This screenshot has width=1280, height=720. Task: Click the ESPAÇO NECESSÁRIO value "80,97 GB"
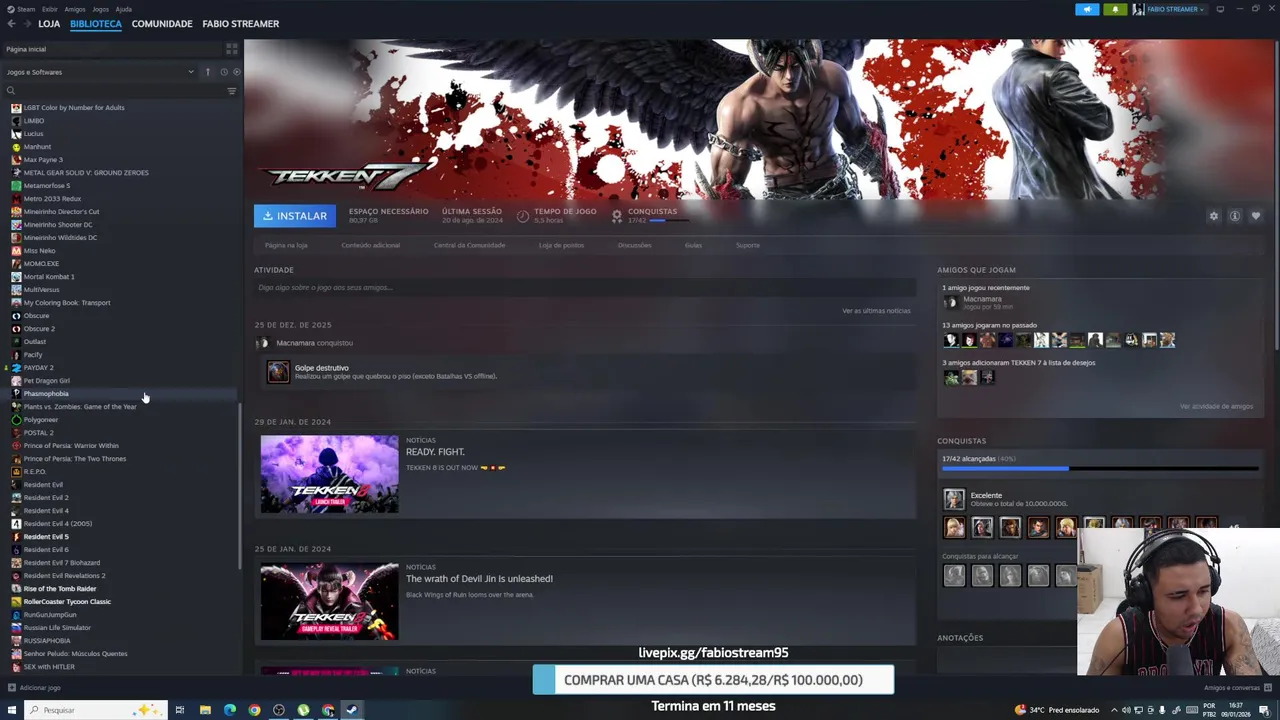click(363, 220)
